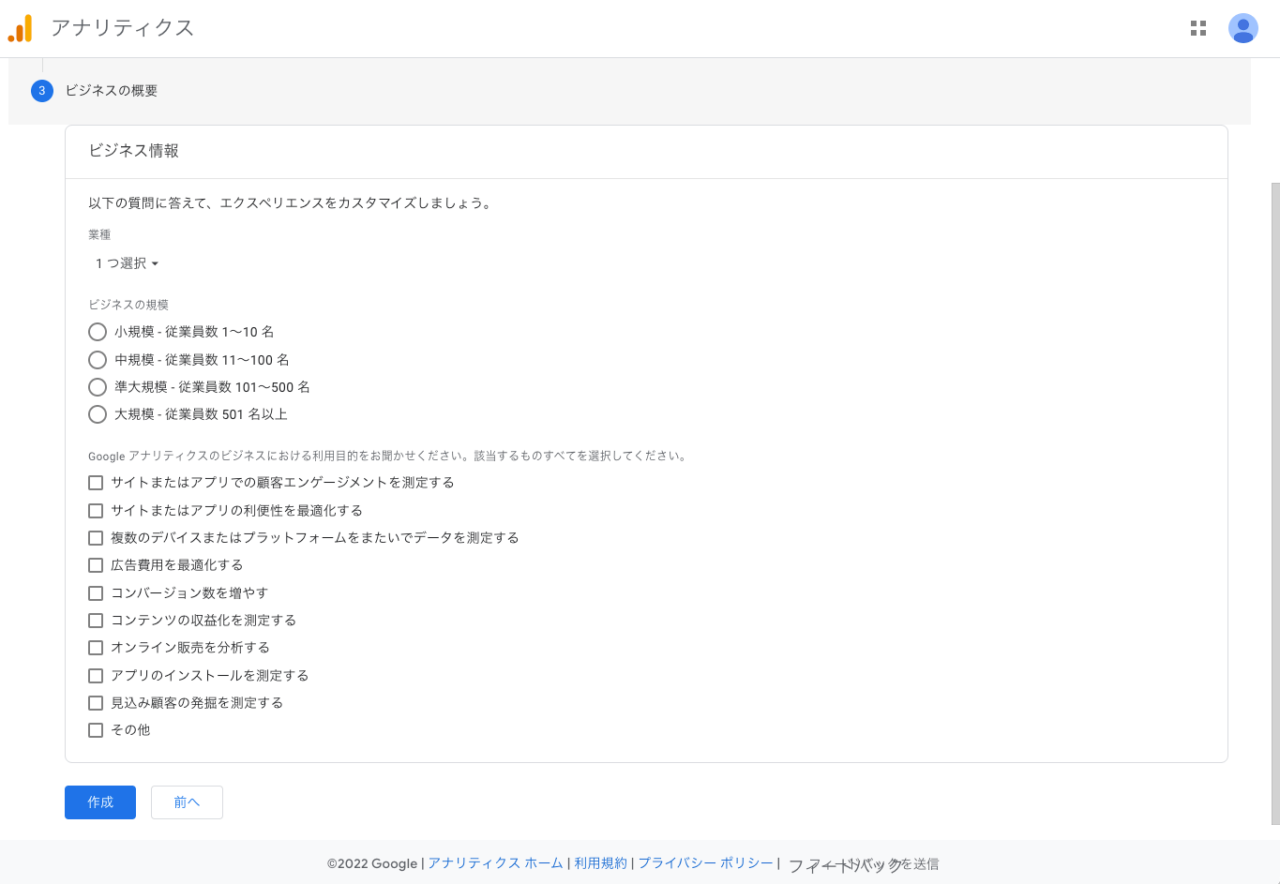The width and height of the screenshot is (1280, 884).
Task: Check 顧客エンゲージメントを測定する checkbox
Action: [x=96, y=483]
